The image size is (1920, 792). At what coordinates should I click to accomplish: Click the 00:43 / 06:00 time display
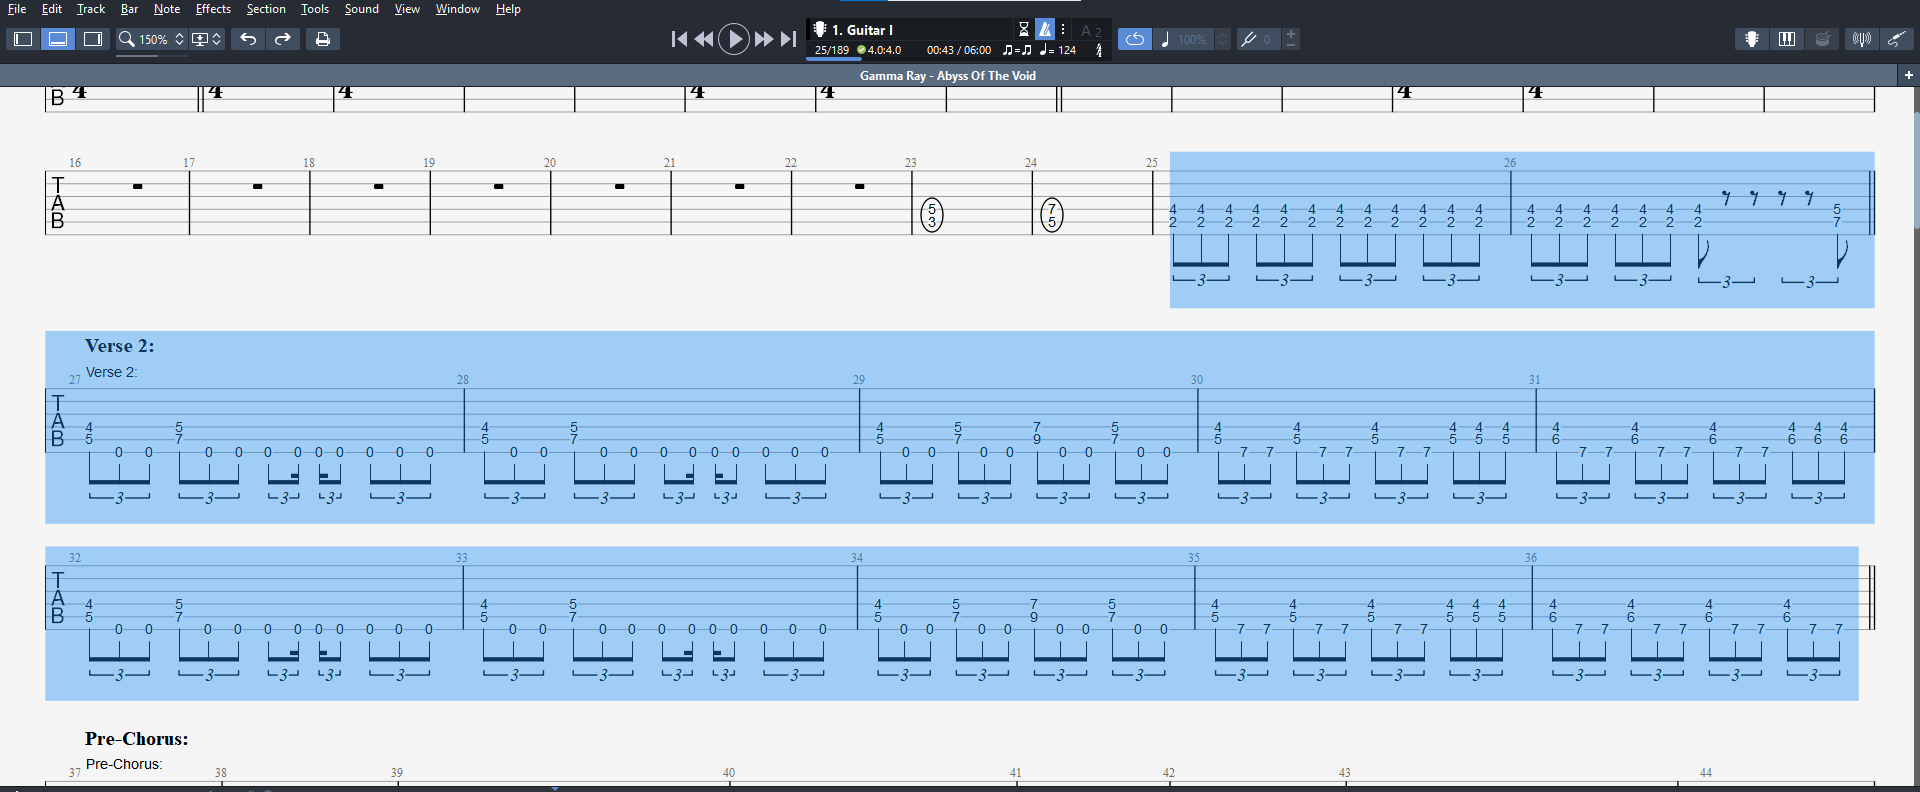[x=959, y=50]
